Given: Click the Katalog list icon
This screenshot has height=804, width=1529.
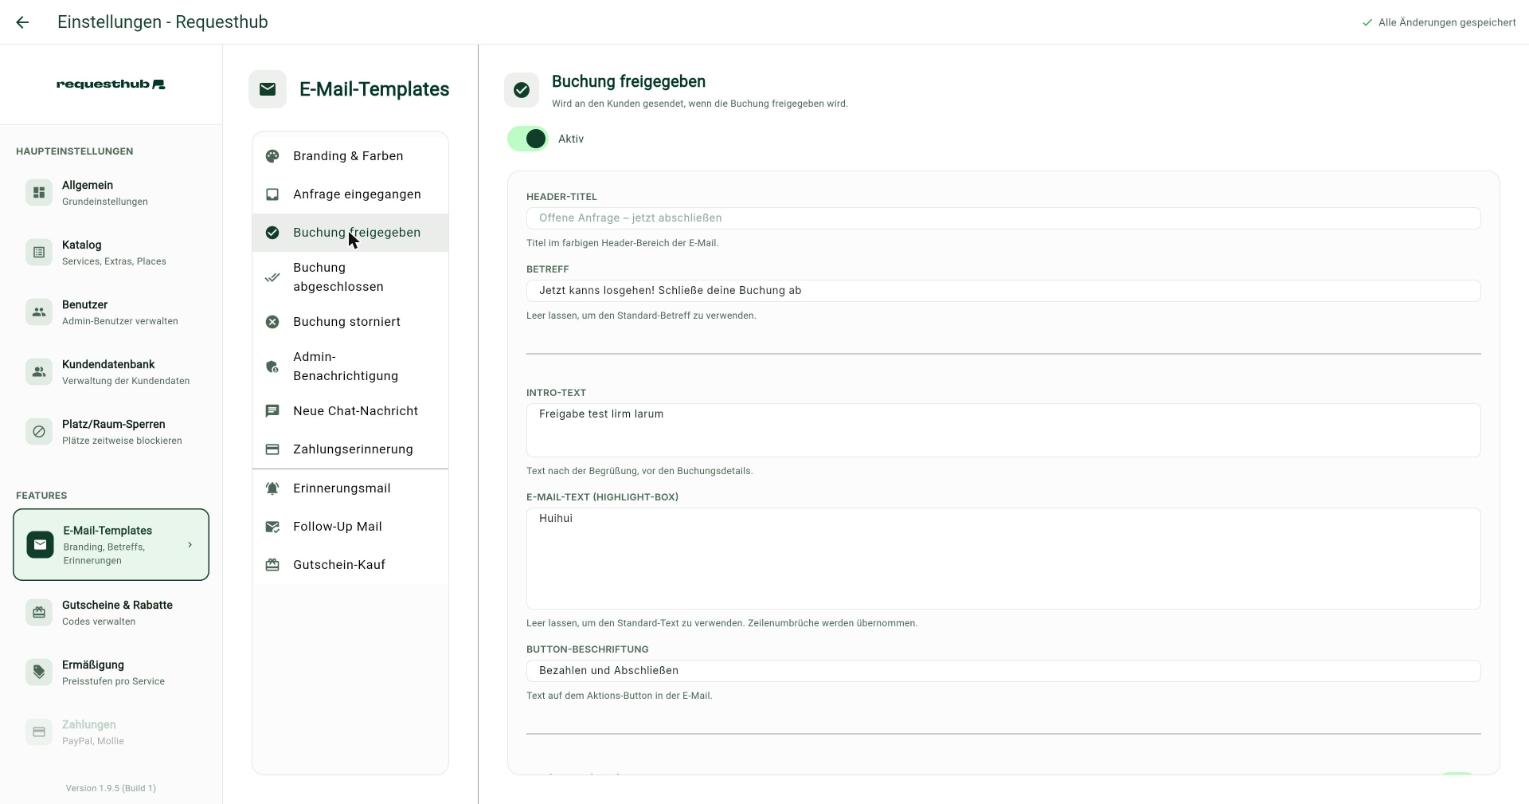Looking at the screenshot, I should tap(39, 252).
